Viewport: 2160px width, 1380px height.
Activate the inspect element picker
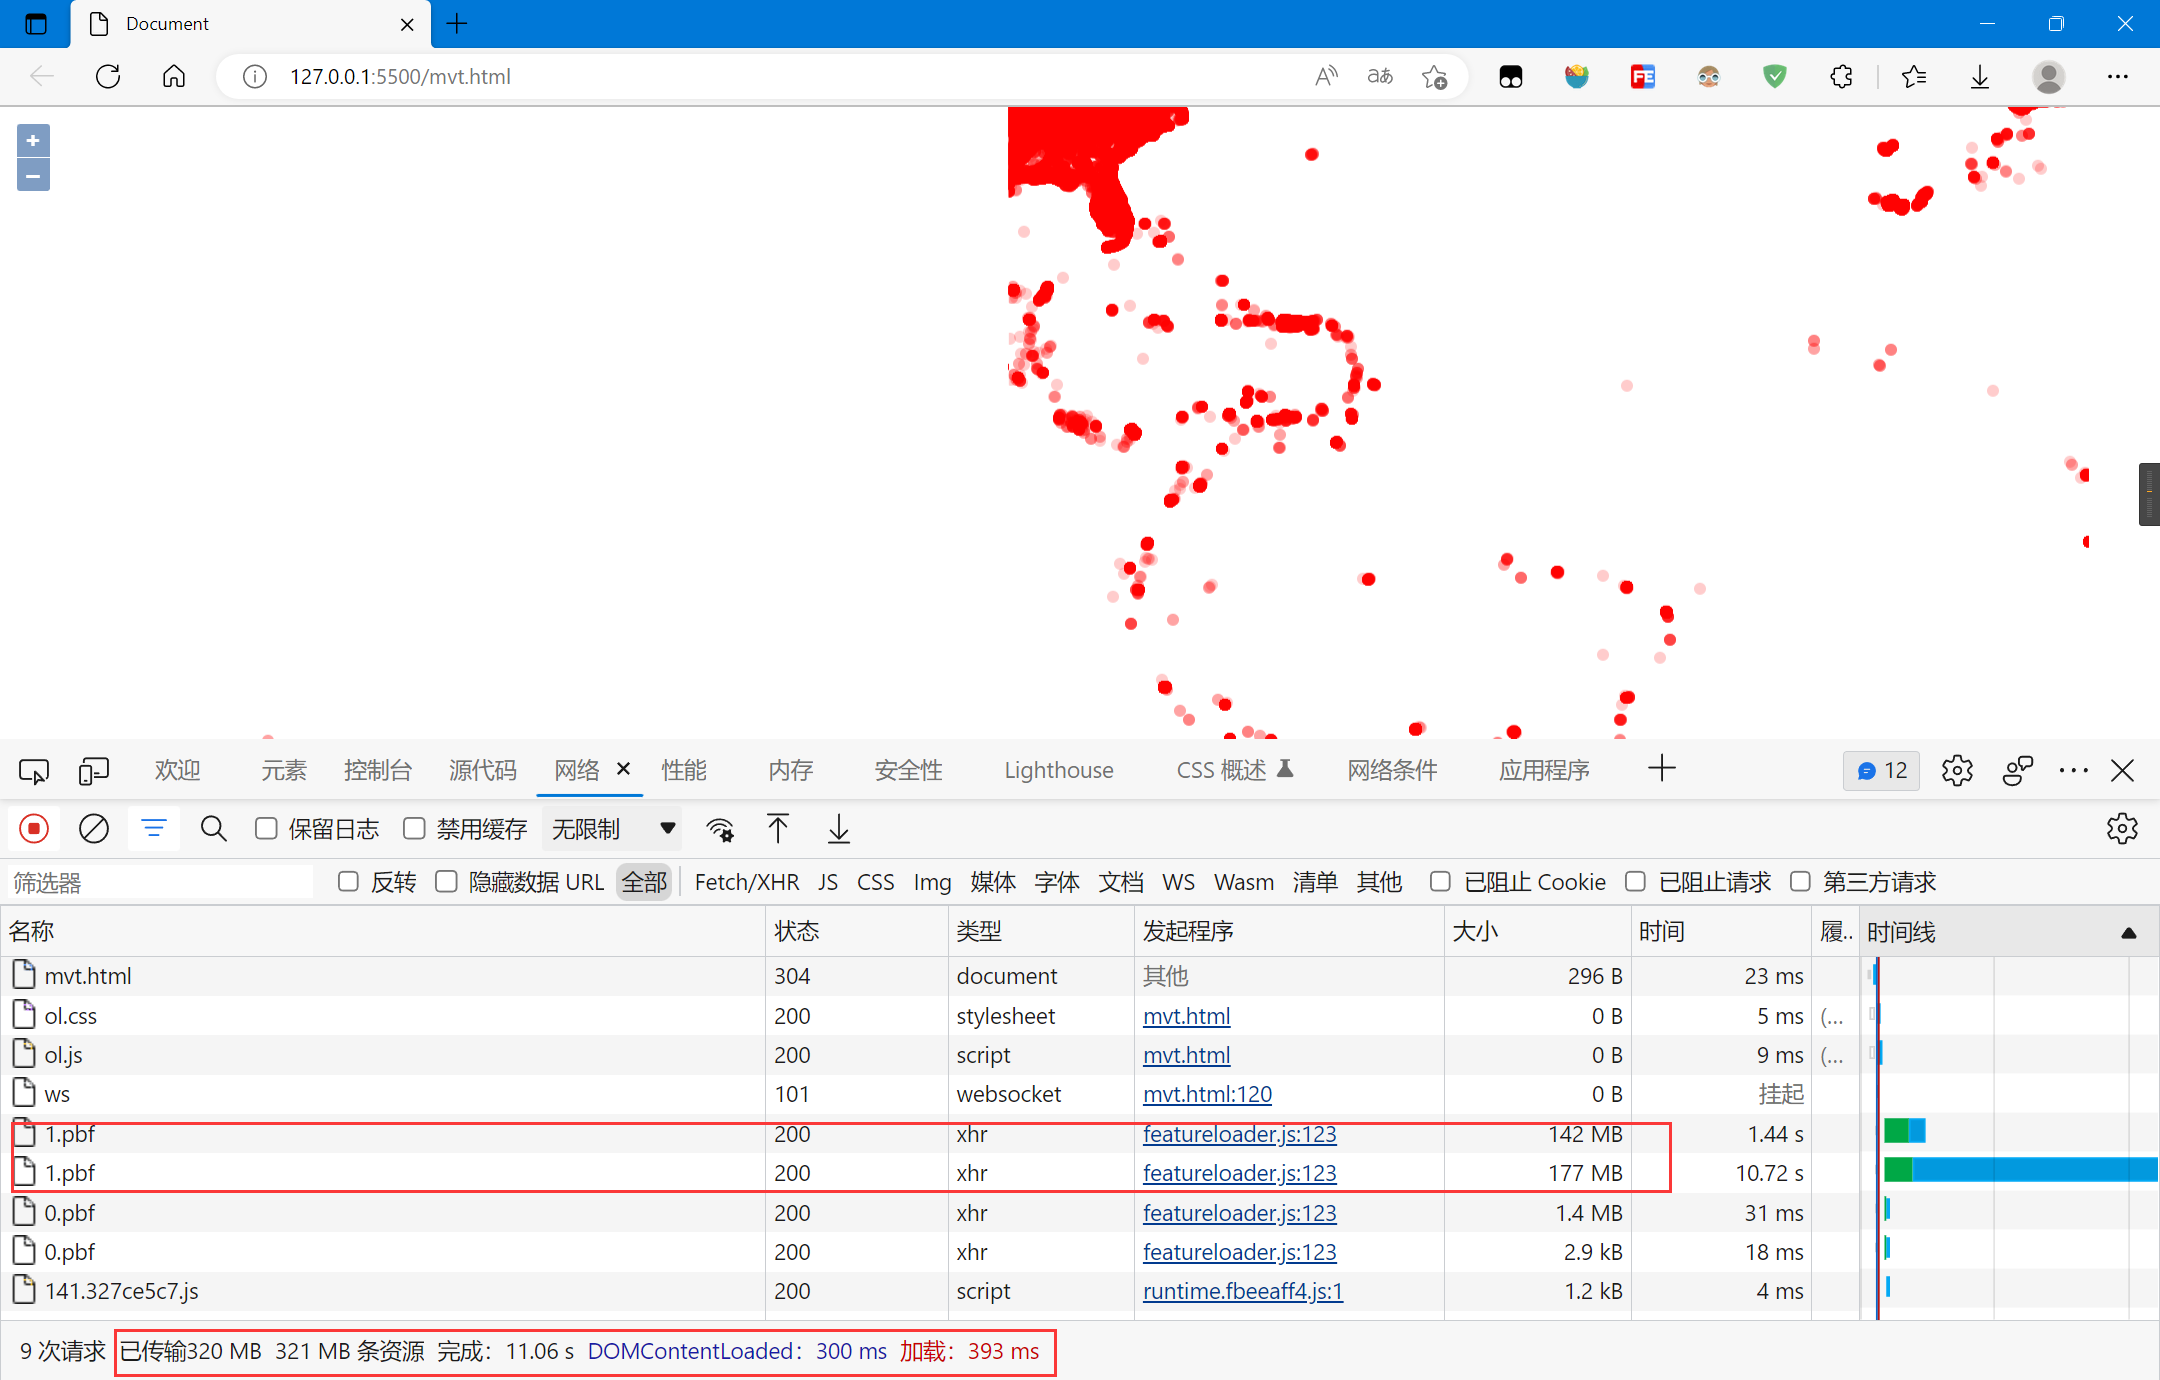pyautogui.click(x=34, y=771)
